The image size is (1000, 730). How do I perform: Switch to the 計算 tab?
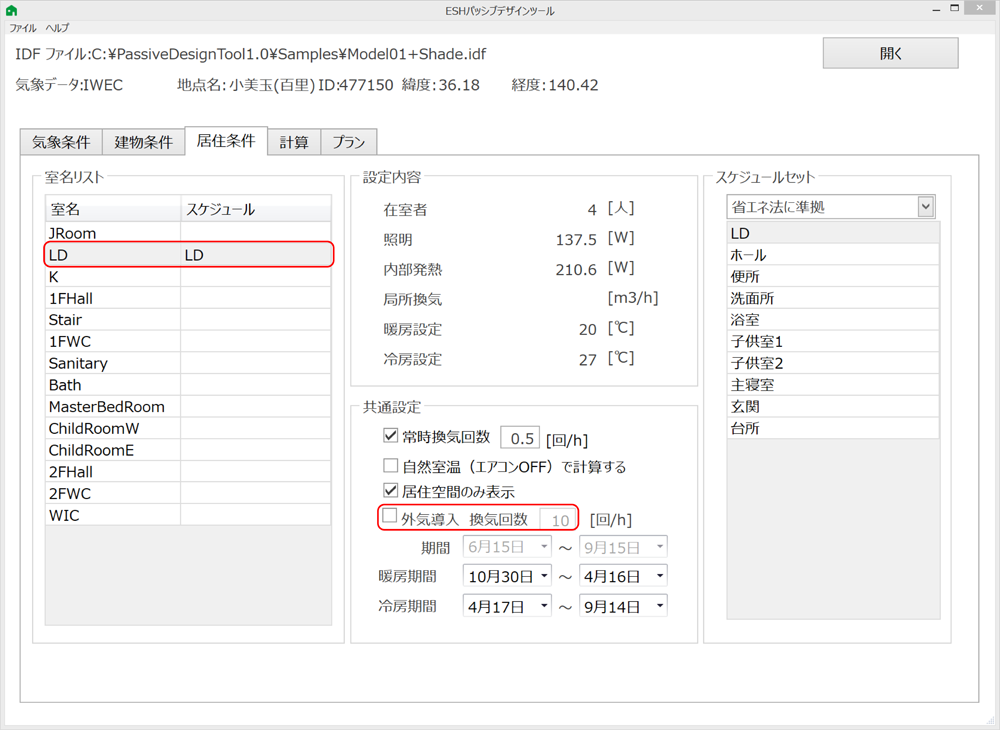pos(294,142)
